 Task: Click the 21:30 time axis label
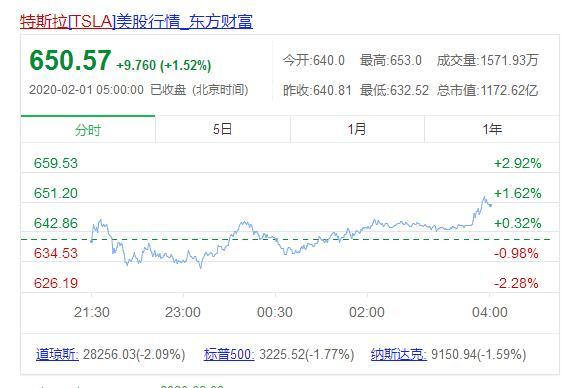coord(92,312)
